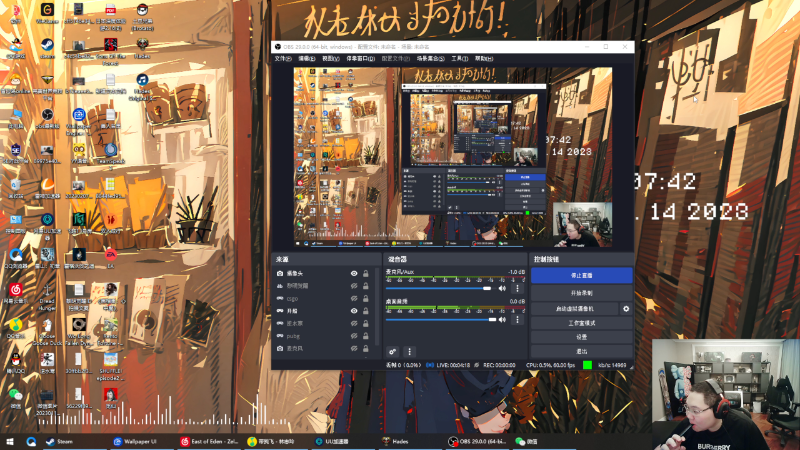This screenshot has height=450, width=800.
Task: Select the csgo source row
Action: (x=324, y=298)
